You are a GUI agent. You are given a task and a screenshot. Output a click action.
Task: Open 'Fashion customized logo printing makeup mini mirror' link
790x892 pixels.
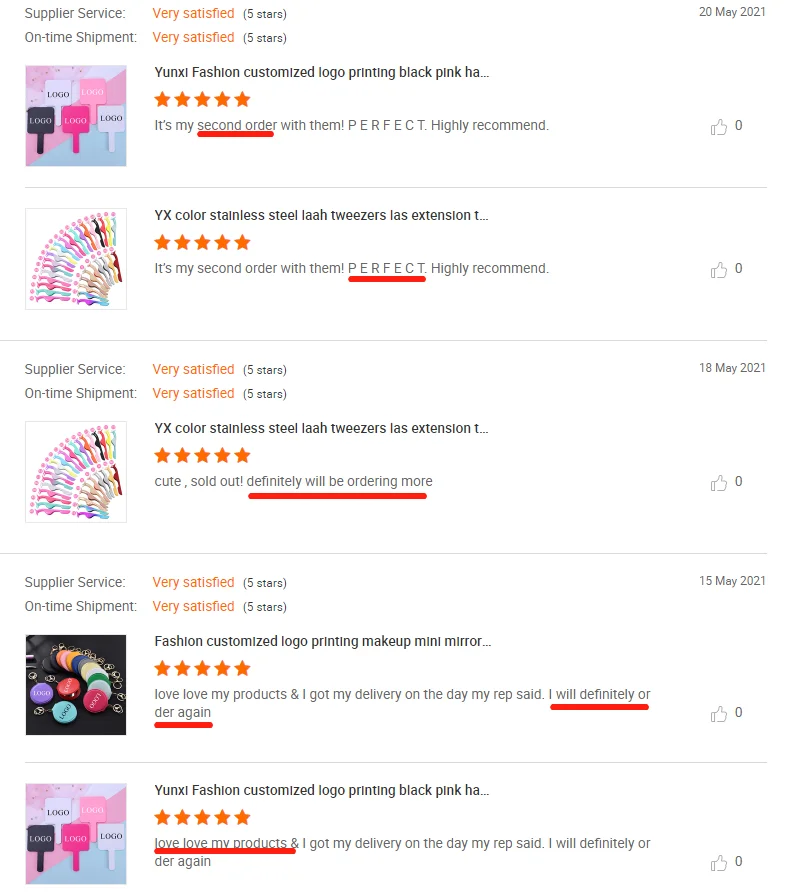coord(322,641)
